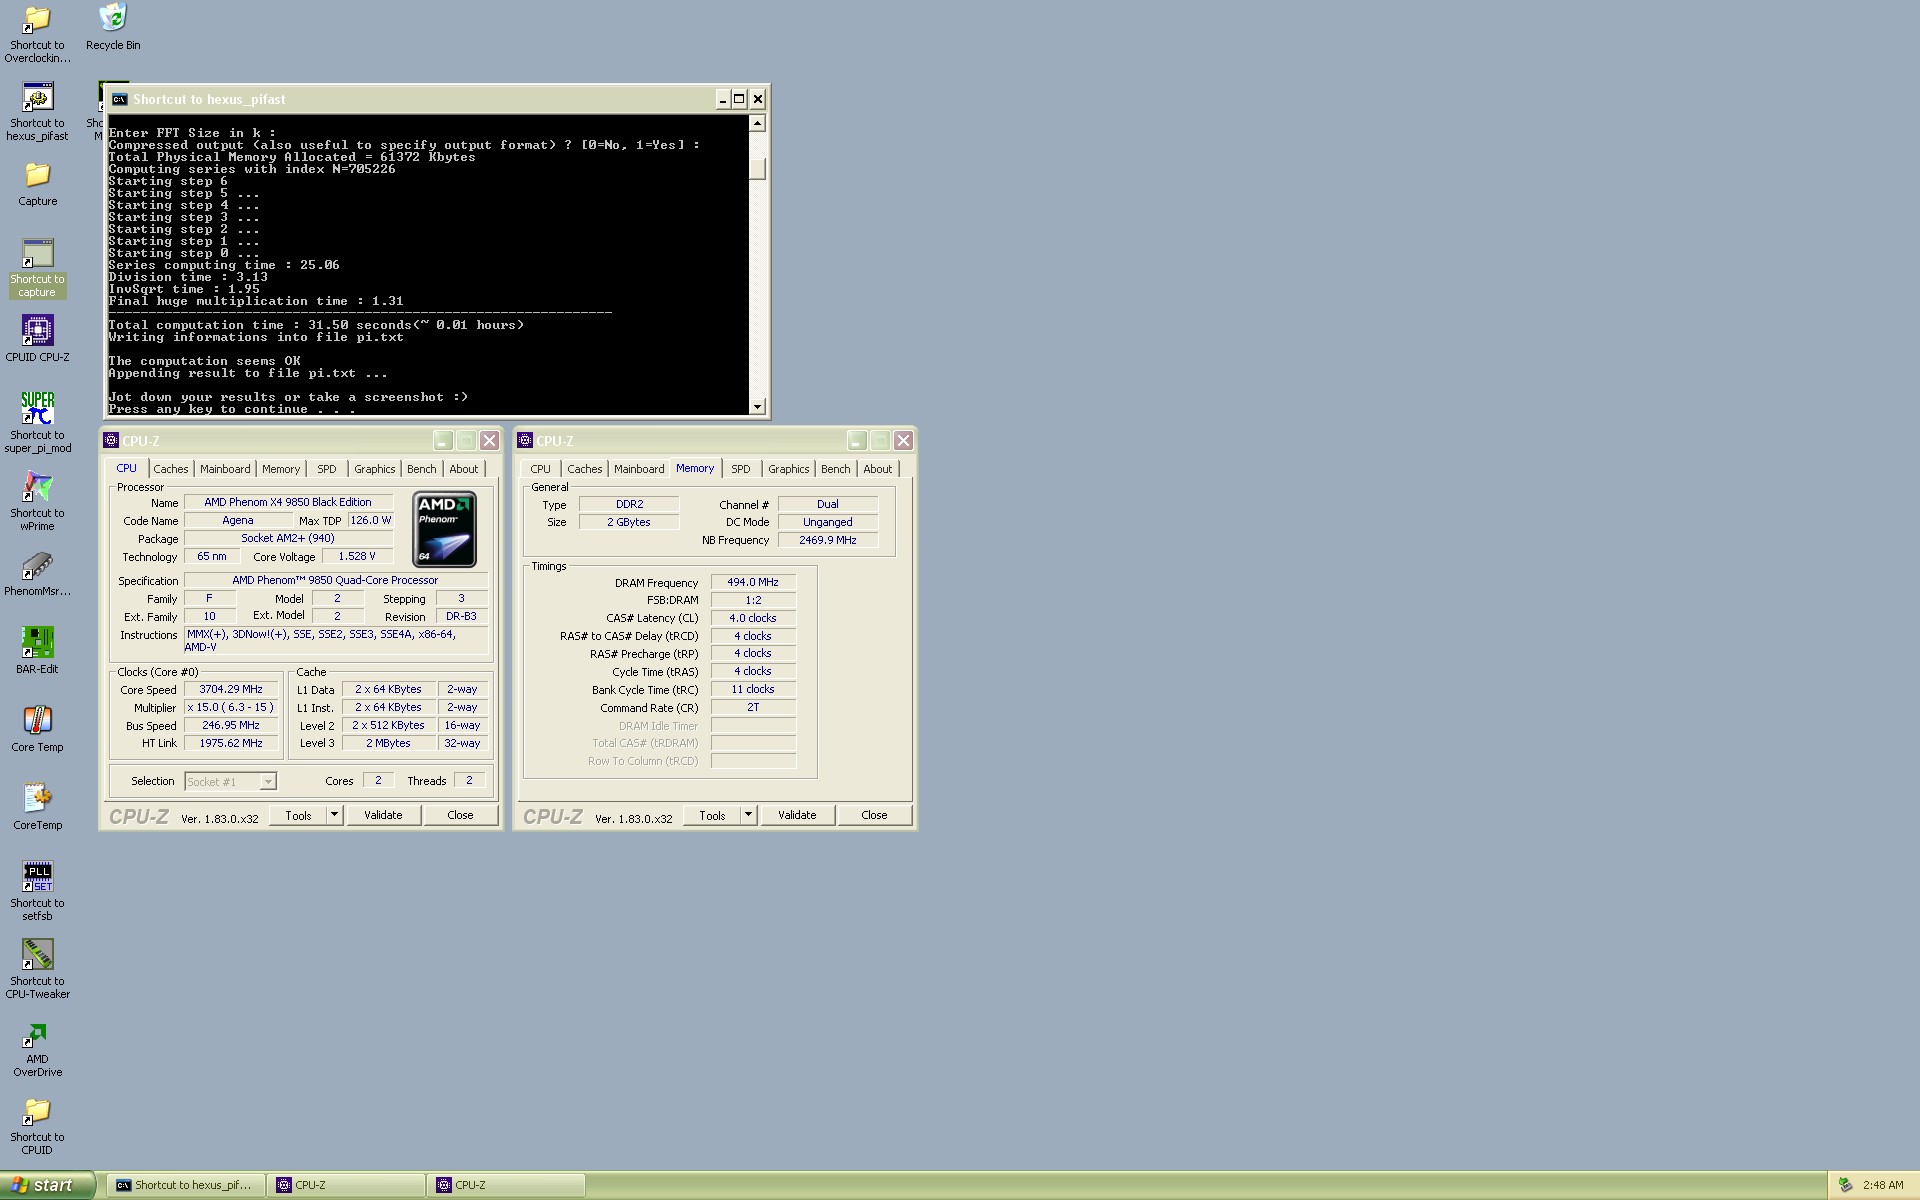Minimize the hexus_pifast console window

tap(722, 99)
